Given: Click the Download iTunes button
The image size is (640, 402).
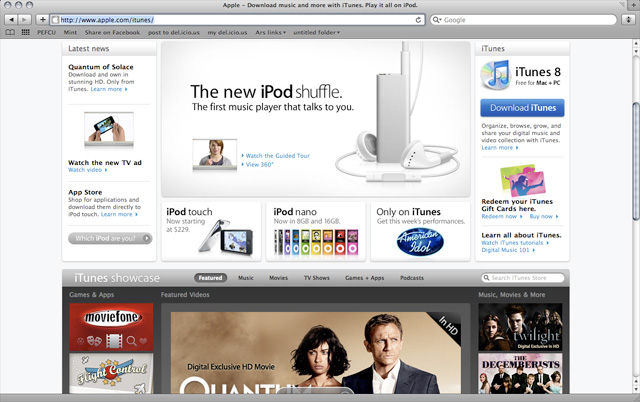Looking at the screenshot, I should coord(522,108).
